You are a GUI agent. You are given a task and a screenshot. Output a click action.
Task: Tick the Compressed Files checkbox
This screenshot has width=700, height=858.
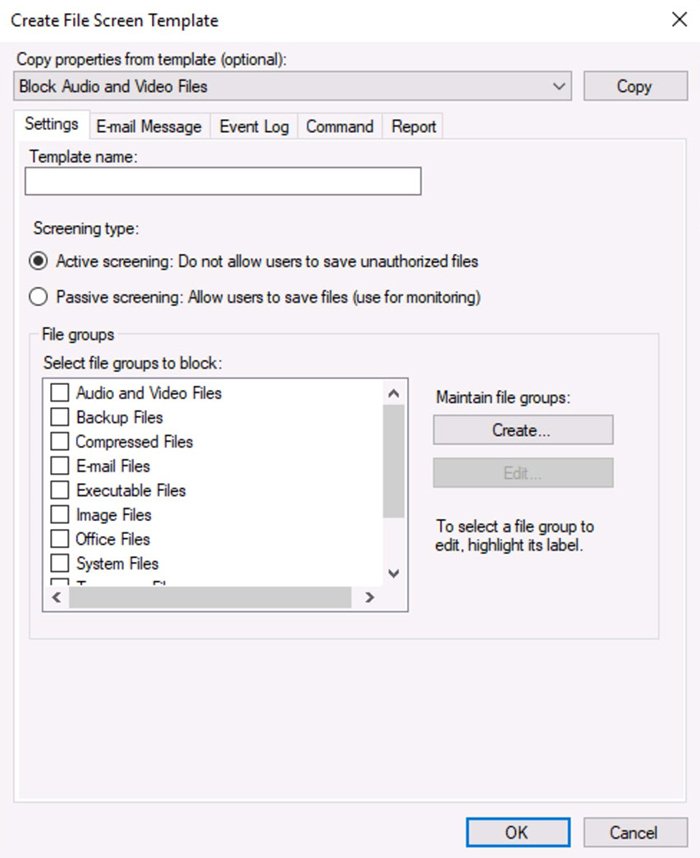(x=60, y=442)
